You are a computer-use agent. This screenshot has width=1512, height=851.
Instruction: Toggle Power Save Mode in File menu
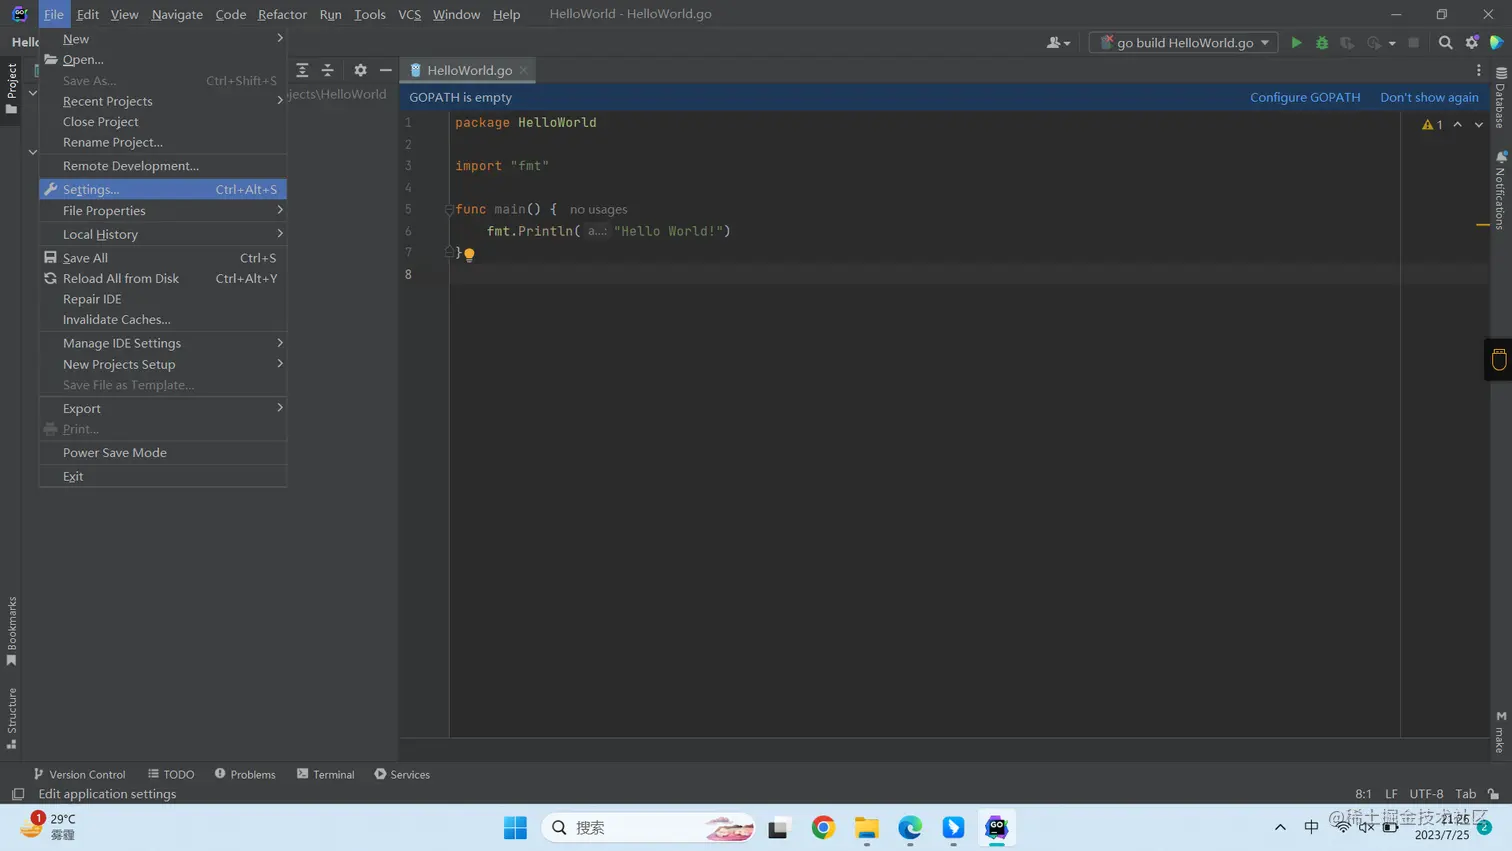click(x=163, y=453)
